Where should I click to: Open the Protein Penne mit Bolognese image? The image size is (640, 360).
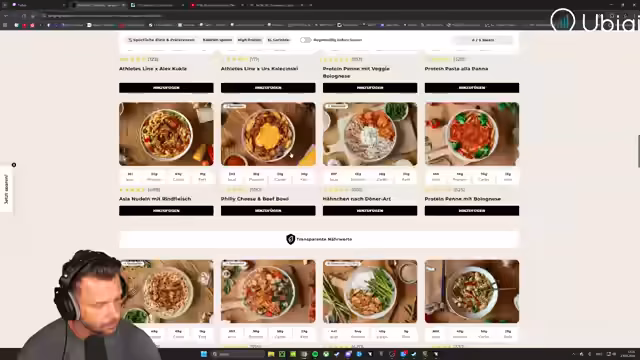[472, 134]
